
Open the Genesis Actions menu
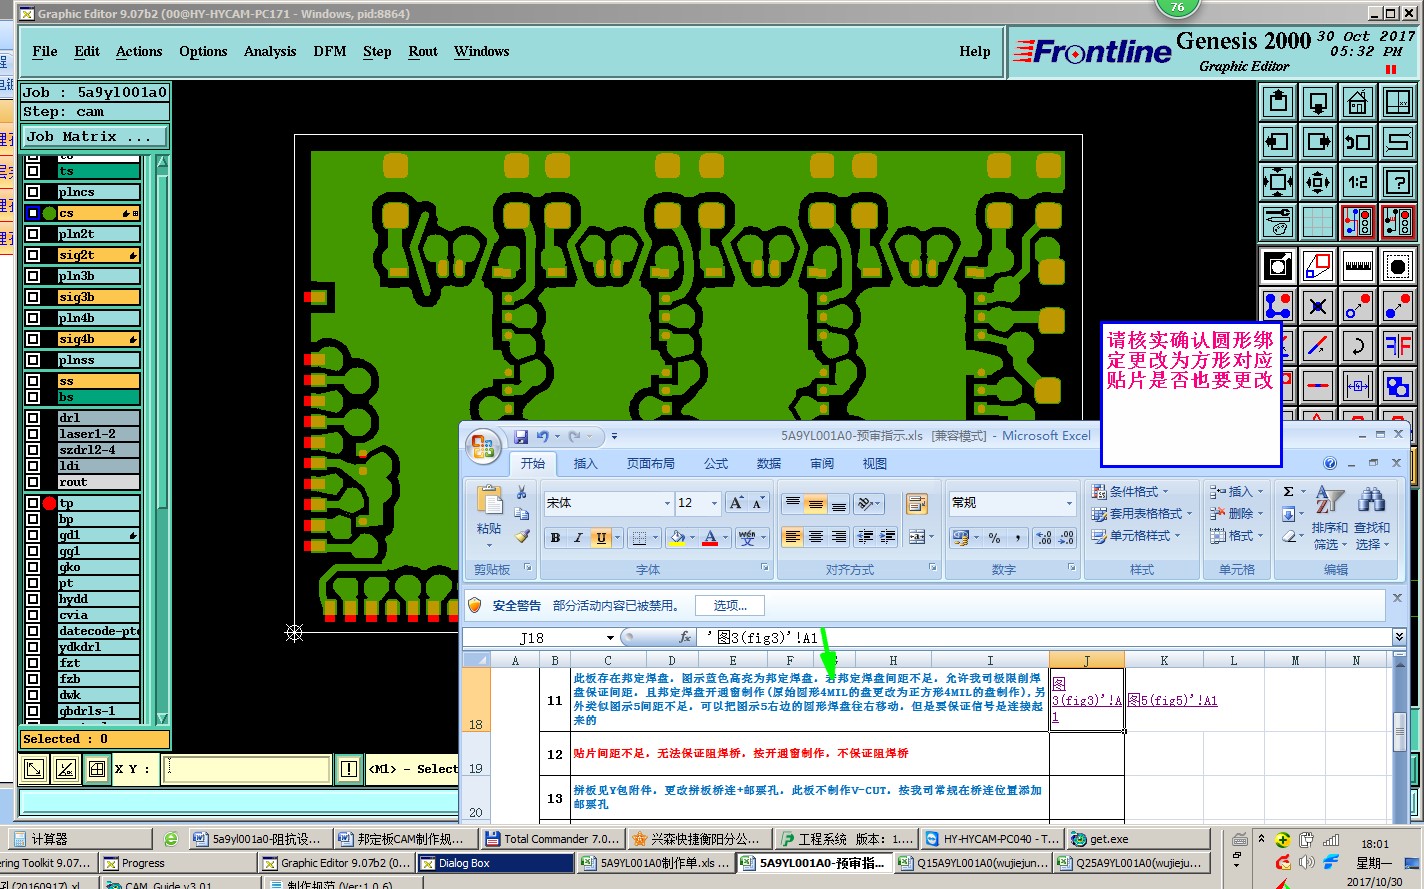click(x=139, y=51)
